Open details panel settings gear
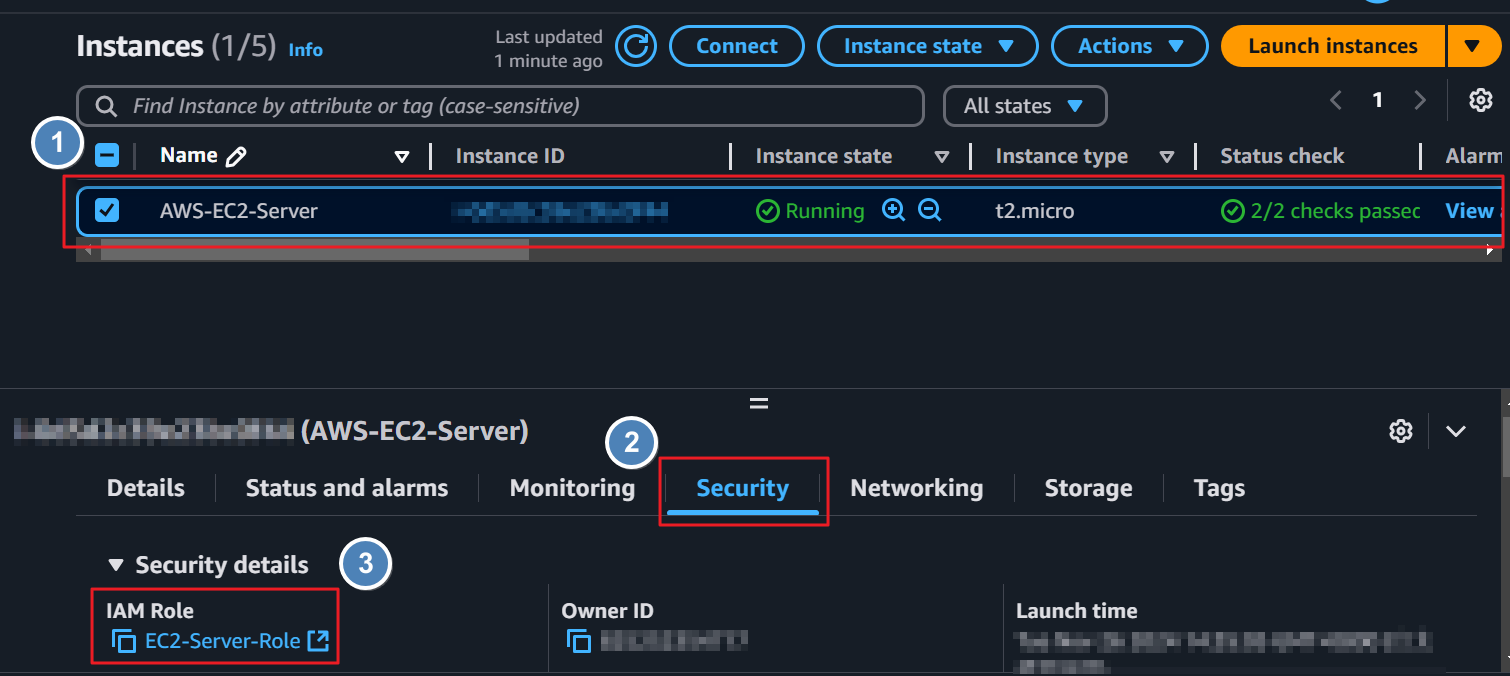 (1401, 431)
